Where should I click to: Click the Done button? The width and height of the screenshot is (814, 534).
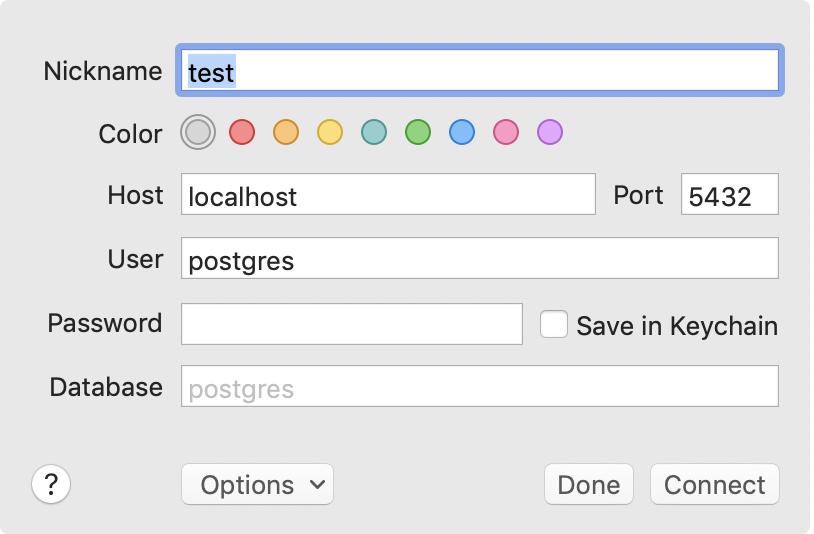click(589, 485)
